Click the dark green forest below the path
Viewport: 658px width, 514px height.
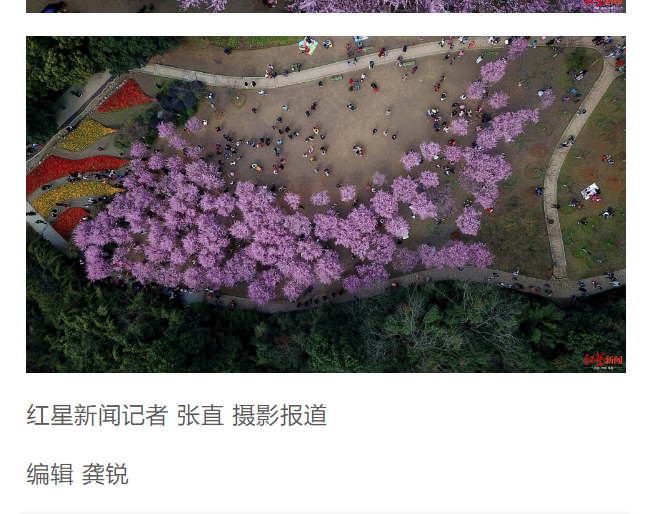[326, 336]
